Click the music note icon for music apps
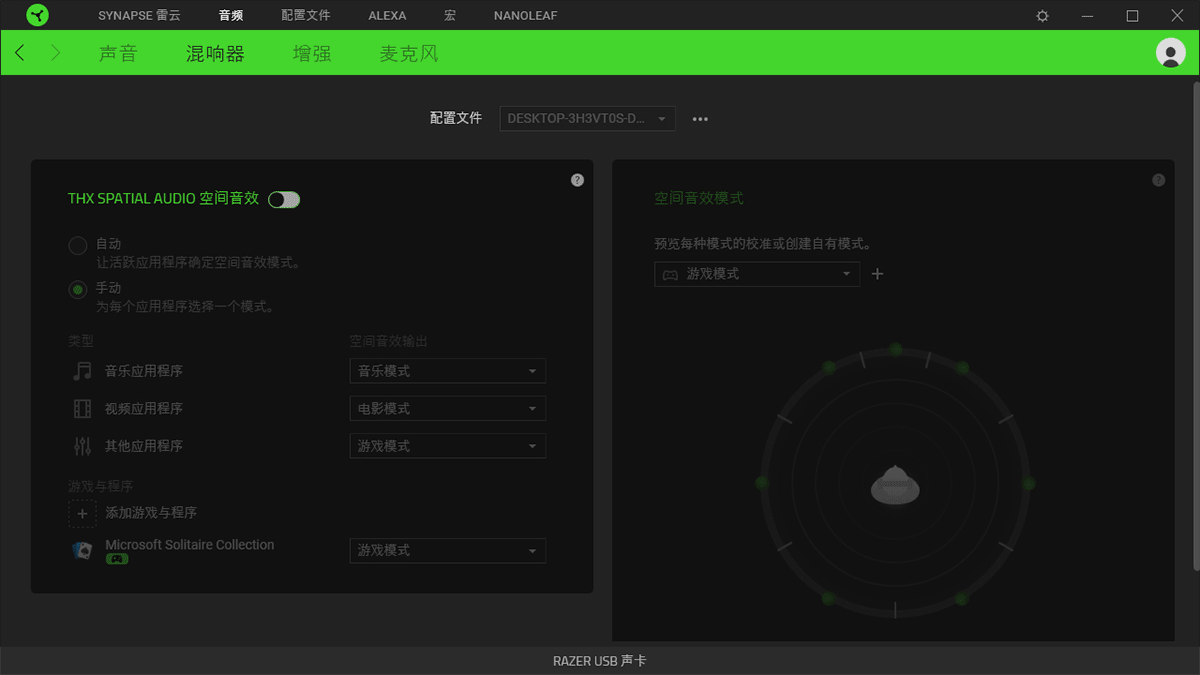The height and width of the screenshot is (675, 1200). (82, 371)
